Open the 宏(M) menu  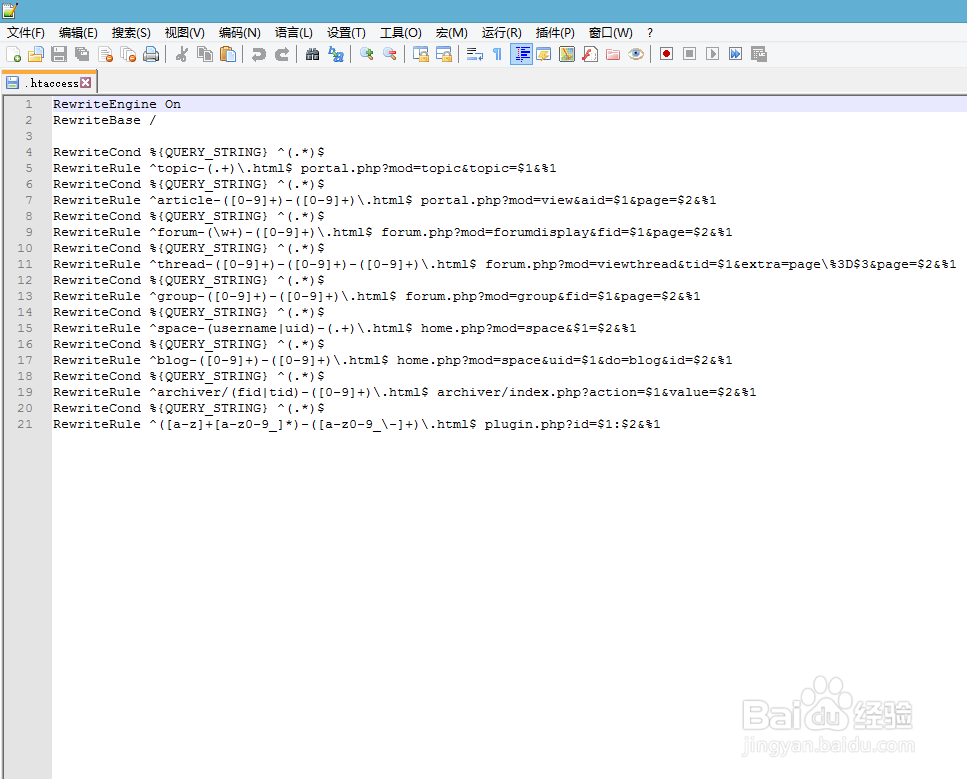451,33
